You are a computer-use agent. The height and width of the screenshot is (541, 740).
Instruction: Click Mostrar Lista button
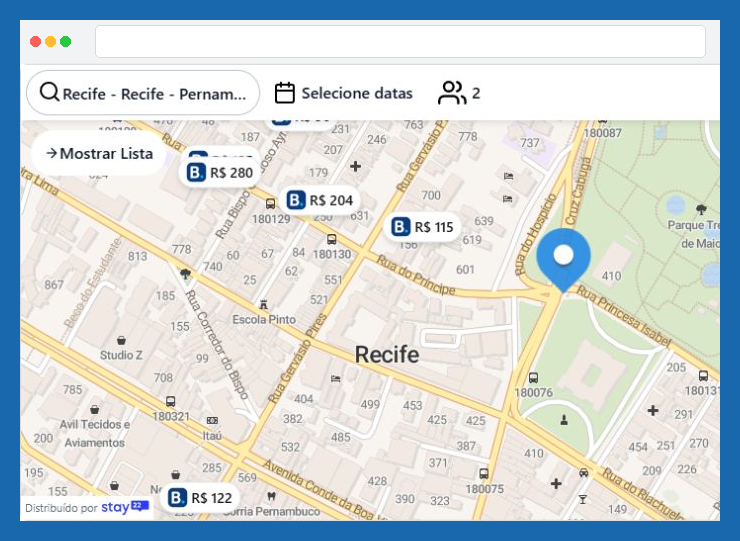tap(99, 153)
